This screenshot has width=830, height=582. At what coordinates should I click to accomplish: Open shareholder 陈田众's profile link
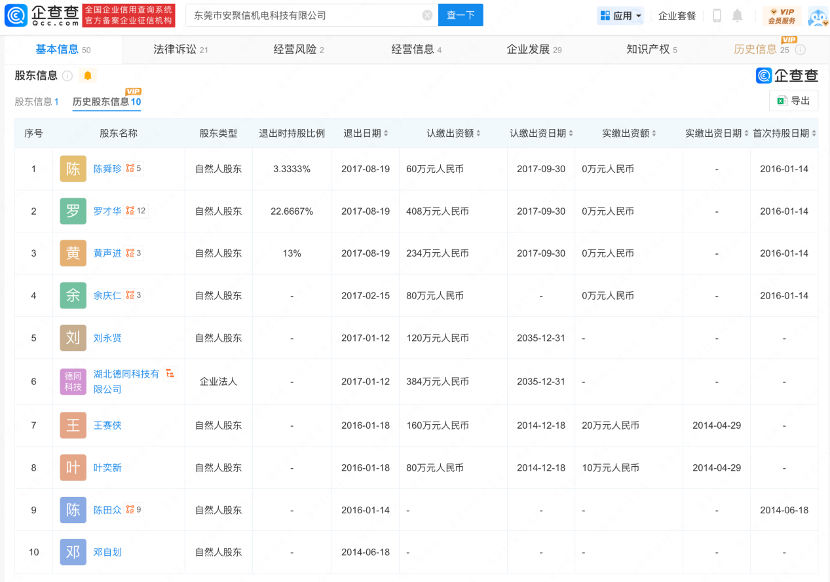pyautogui.click(x=107, y=509)
